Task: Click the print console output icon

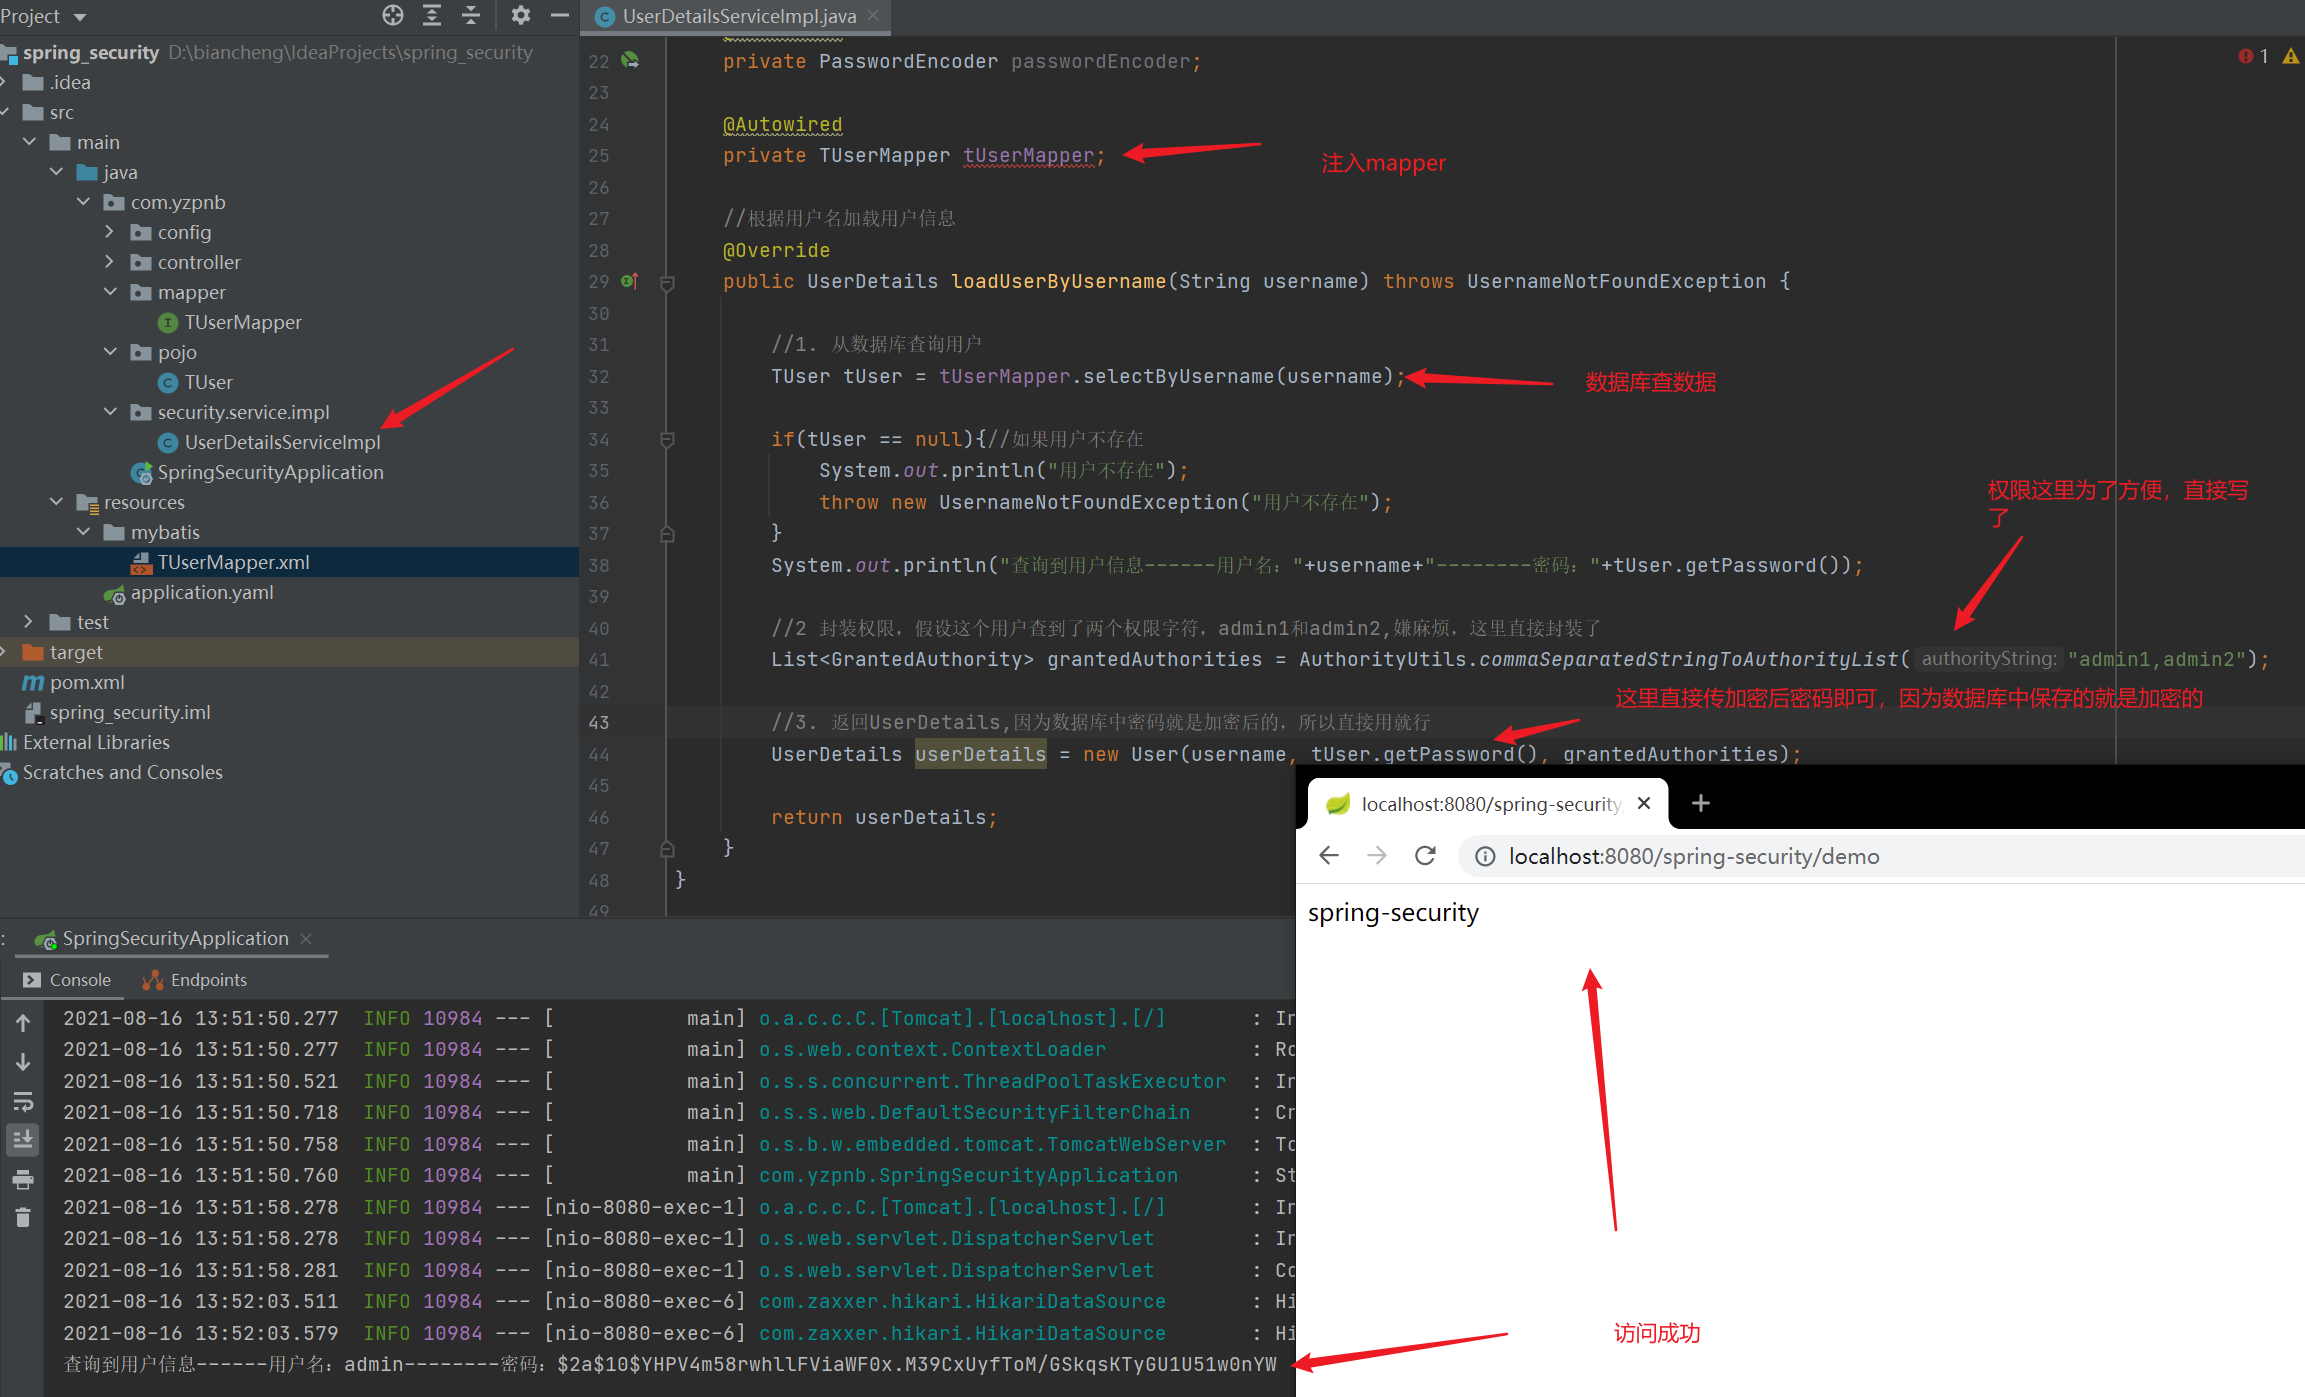Action: (x=23, y=1178)
